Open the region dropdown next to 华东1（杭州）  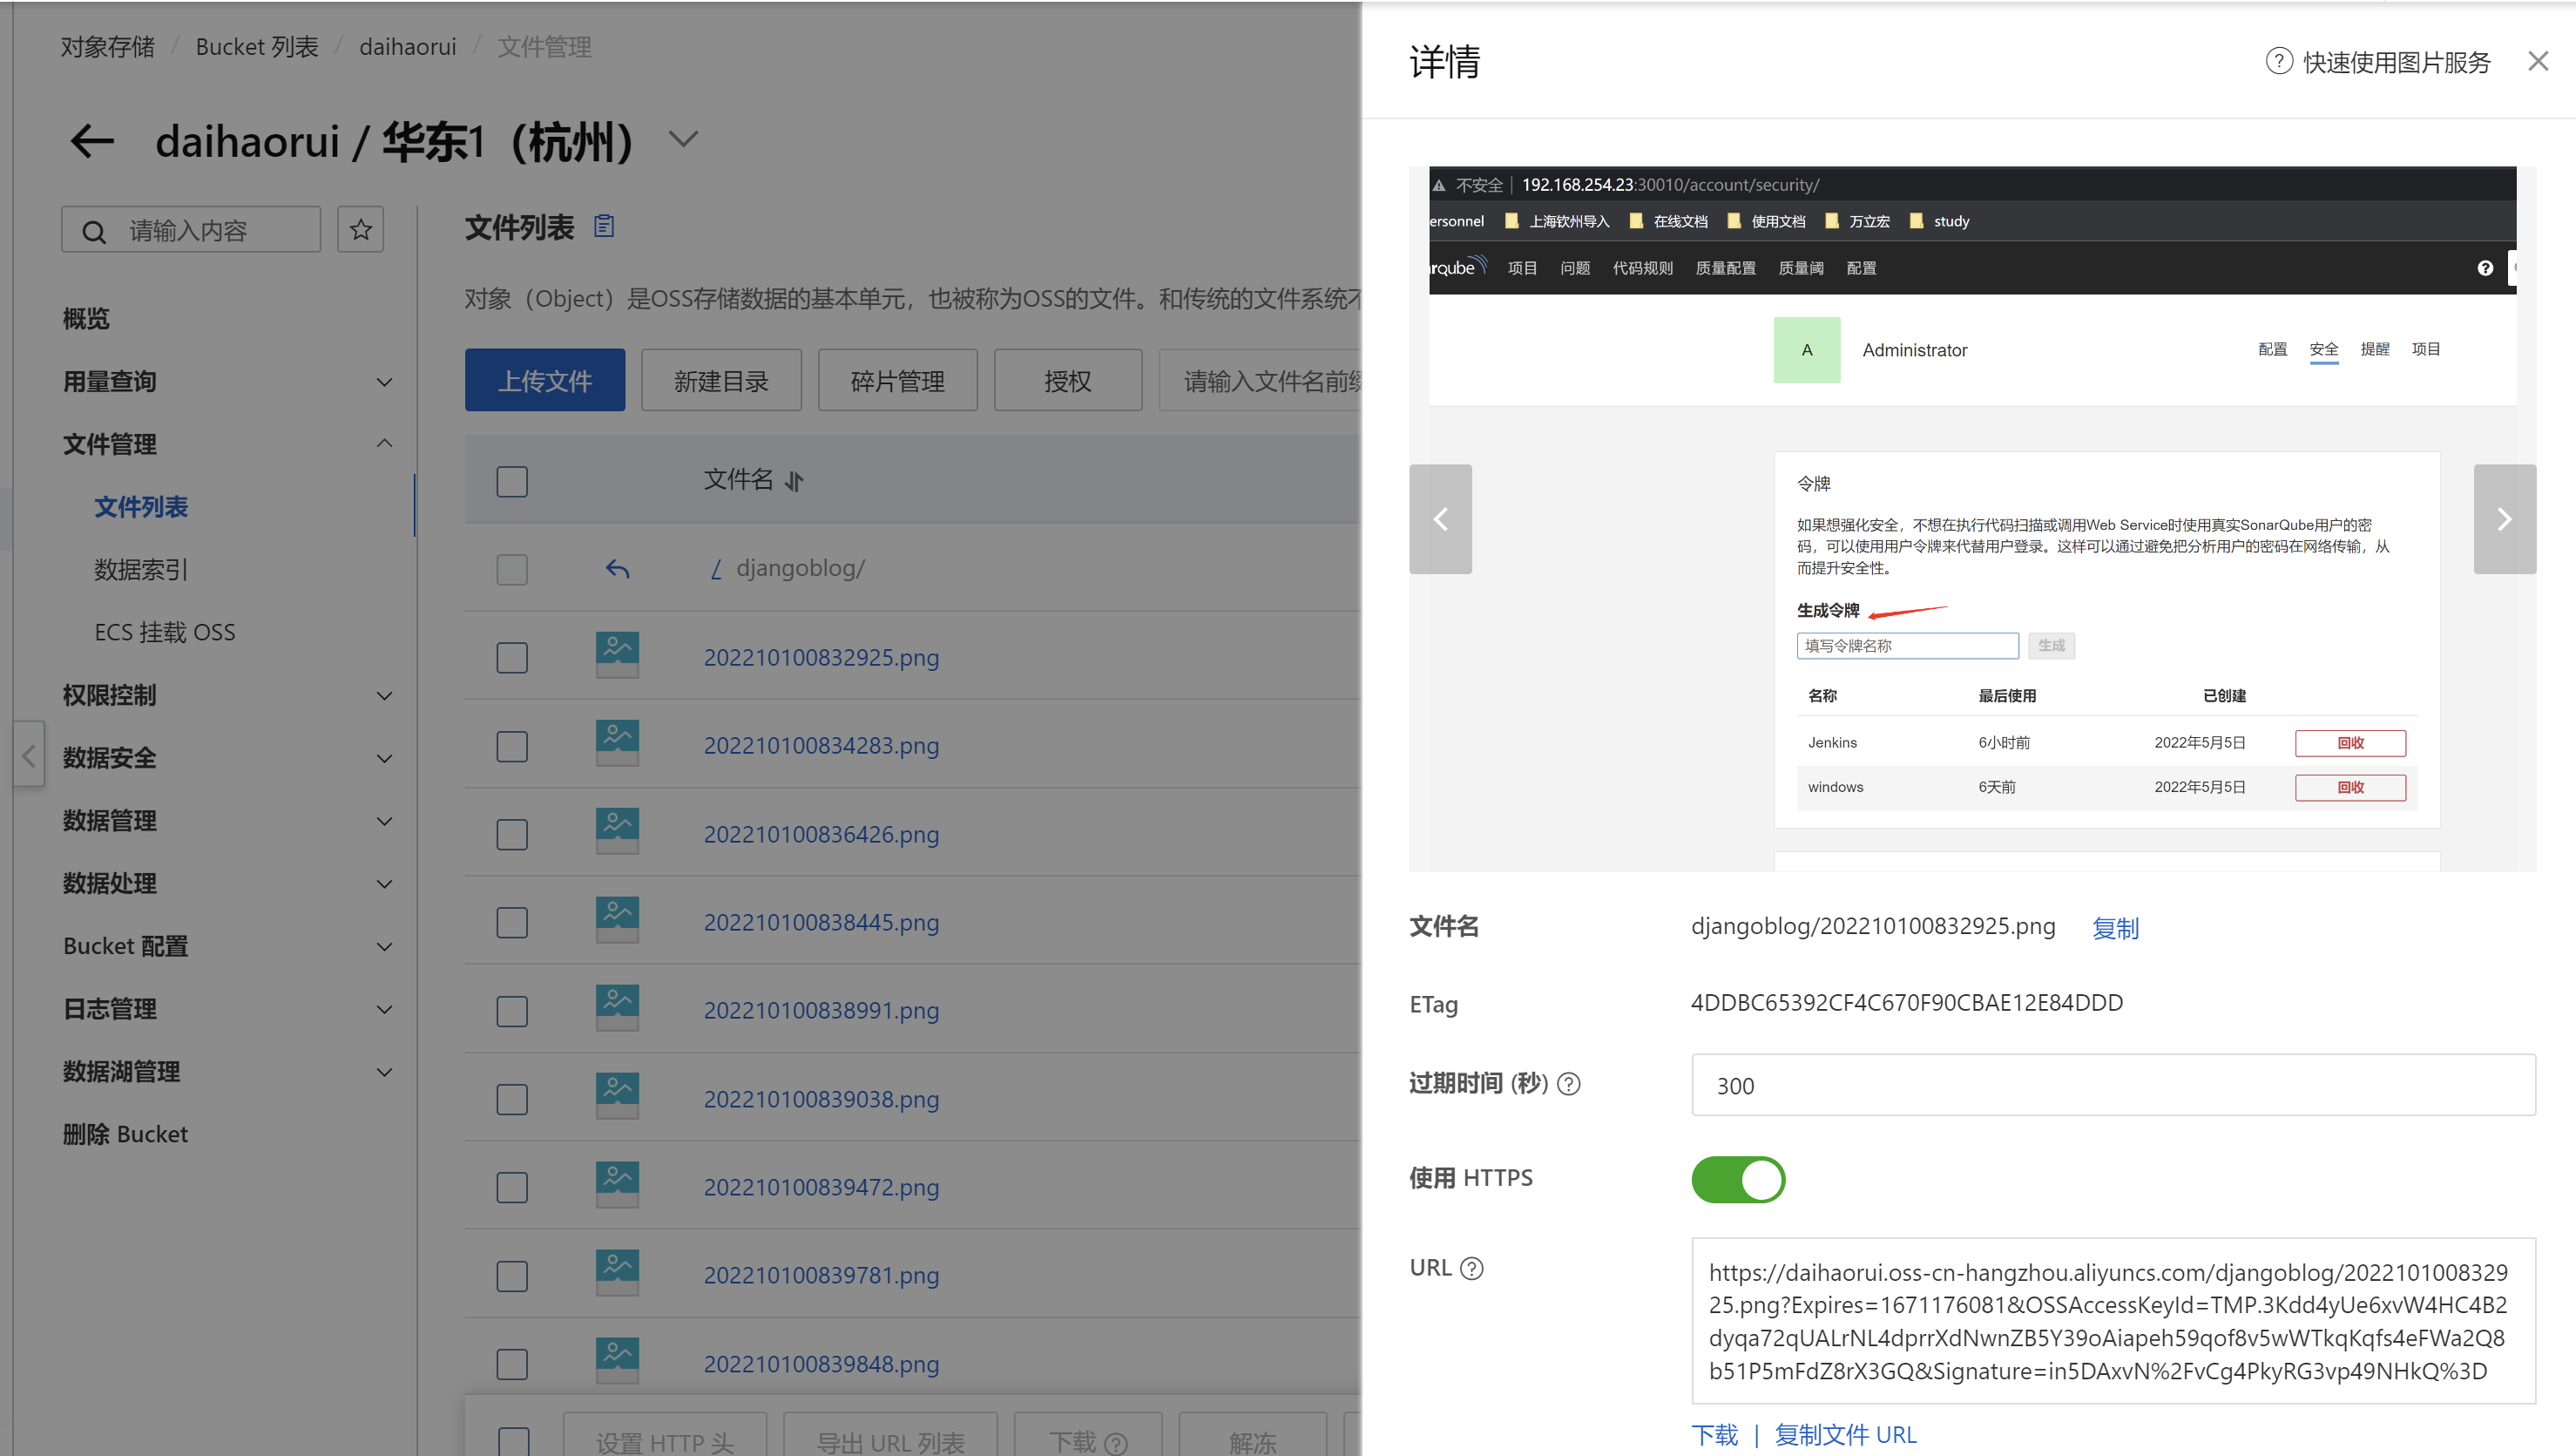(x=683, y=139)
